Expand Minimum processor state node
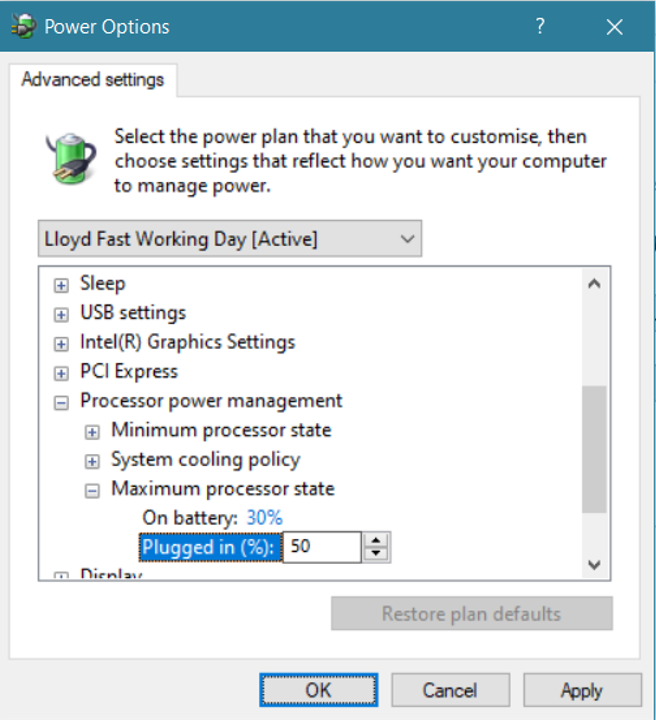 (93, 432)
